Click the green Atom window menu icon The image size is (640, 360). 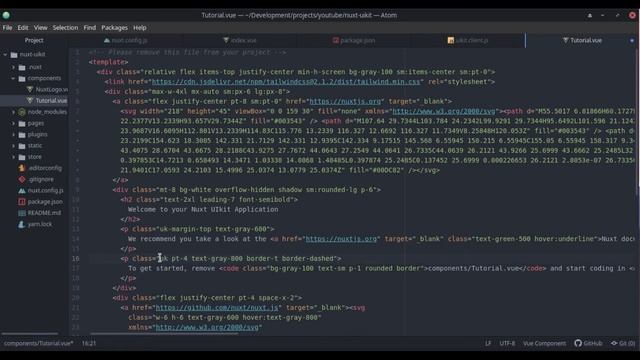coord(6,16)
